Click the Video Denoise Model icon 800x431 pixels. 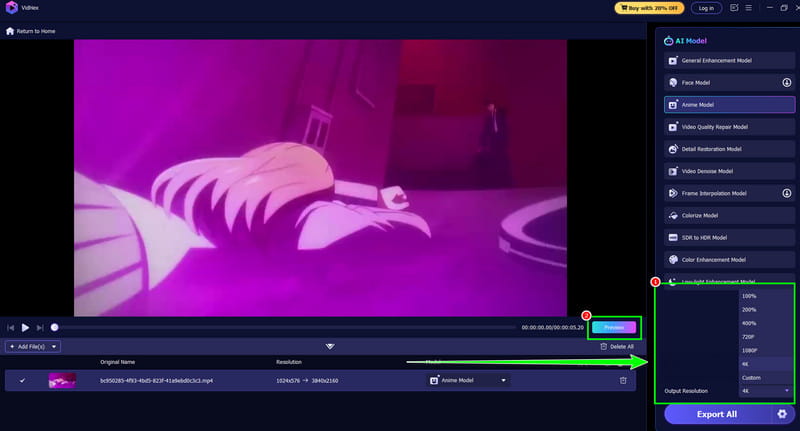coord(673,171)
